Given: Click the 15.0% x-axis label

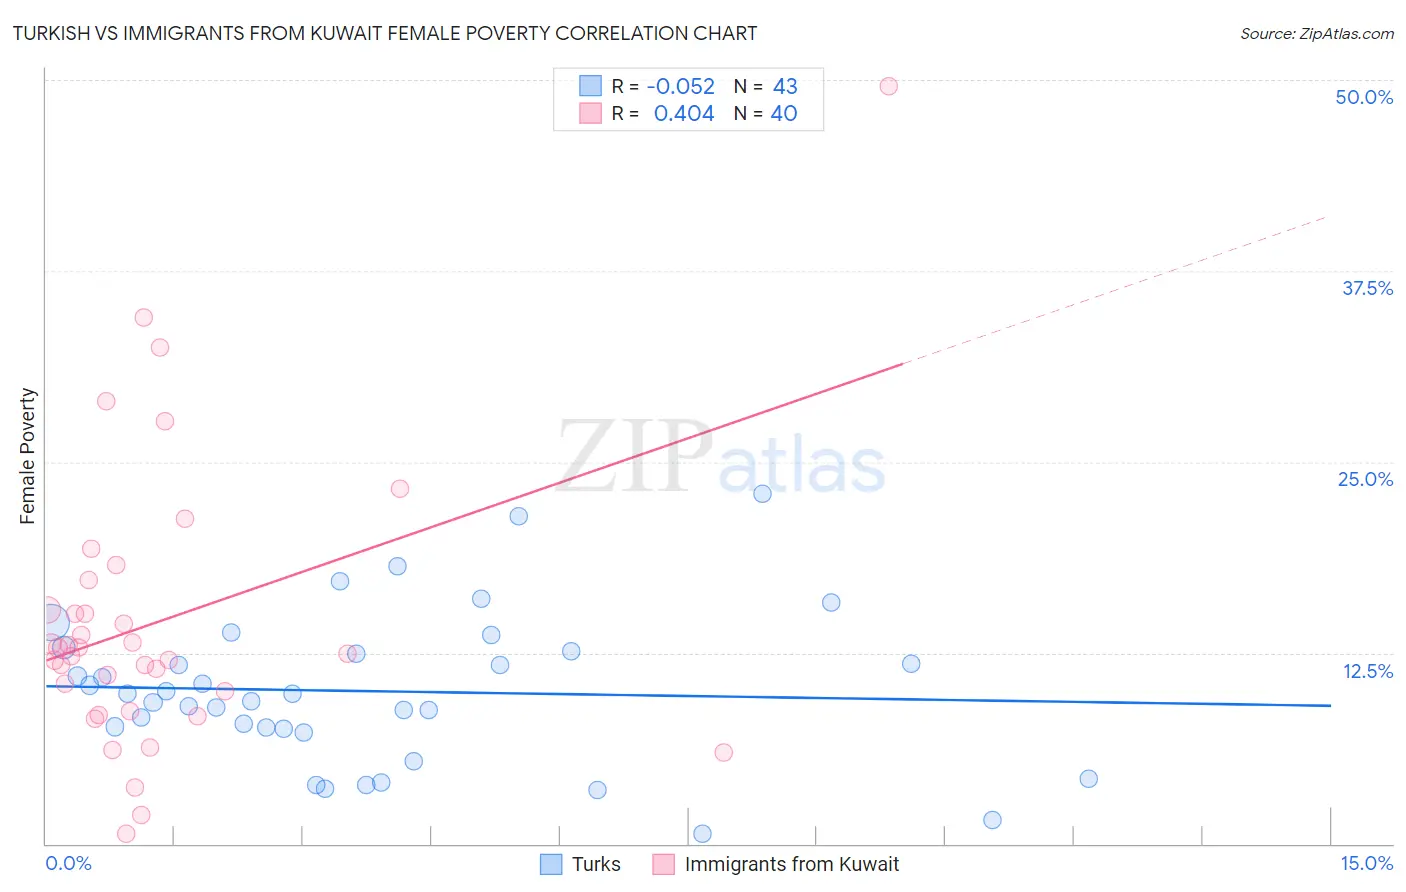Looking at the screenshot, I should [1366, 863].
